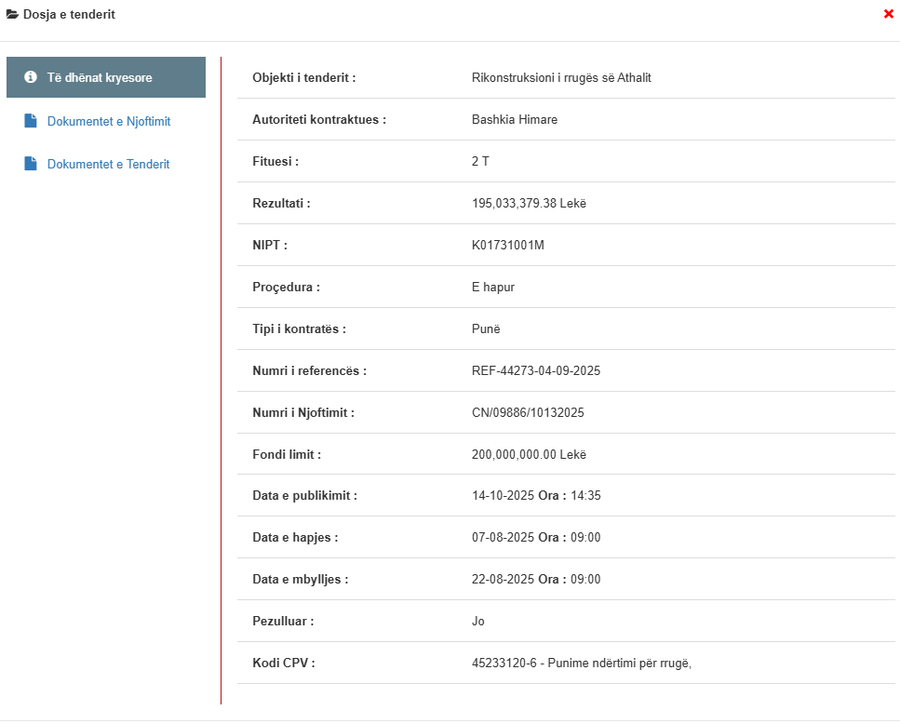Click the closing date 22-08-2025
The height and width of the screenshot is (724, 900).
tap(502, 580)
